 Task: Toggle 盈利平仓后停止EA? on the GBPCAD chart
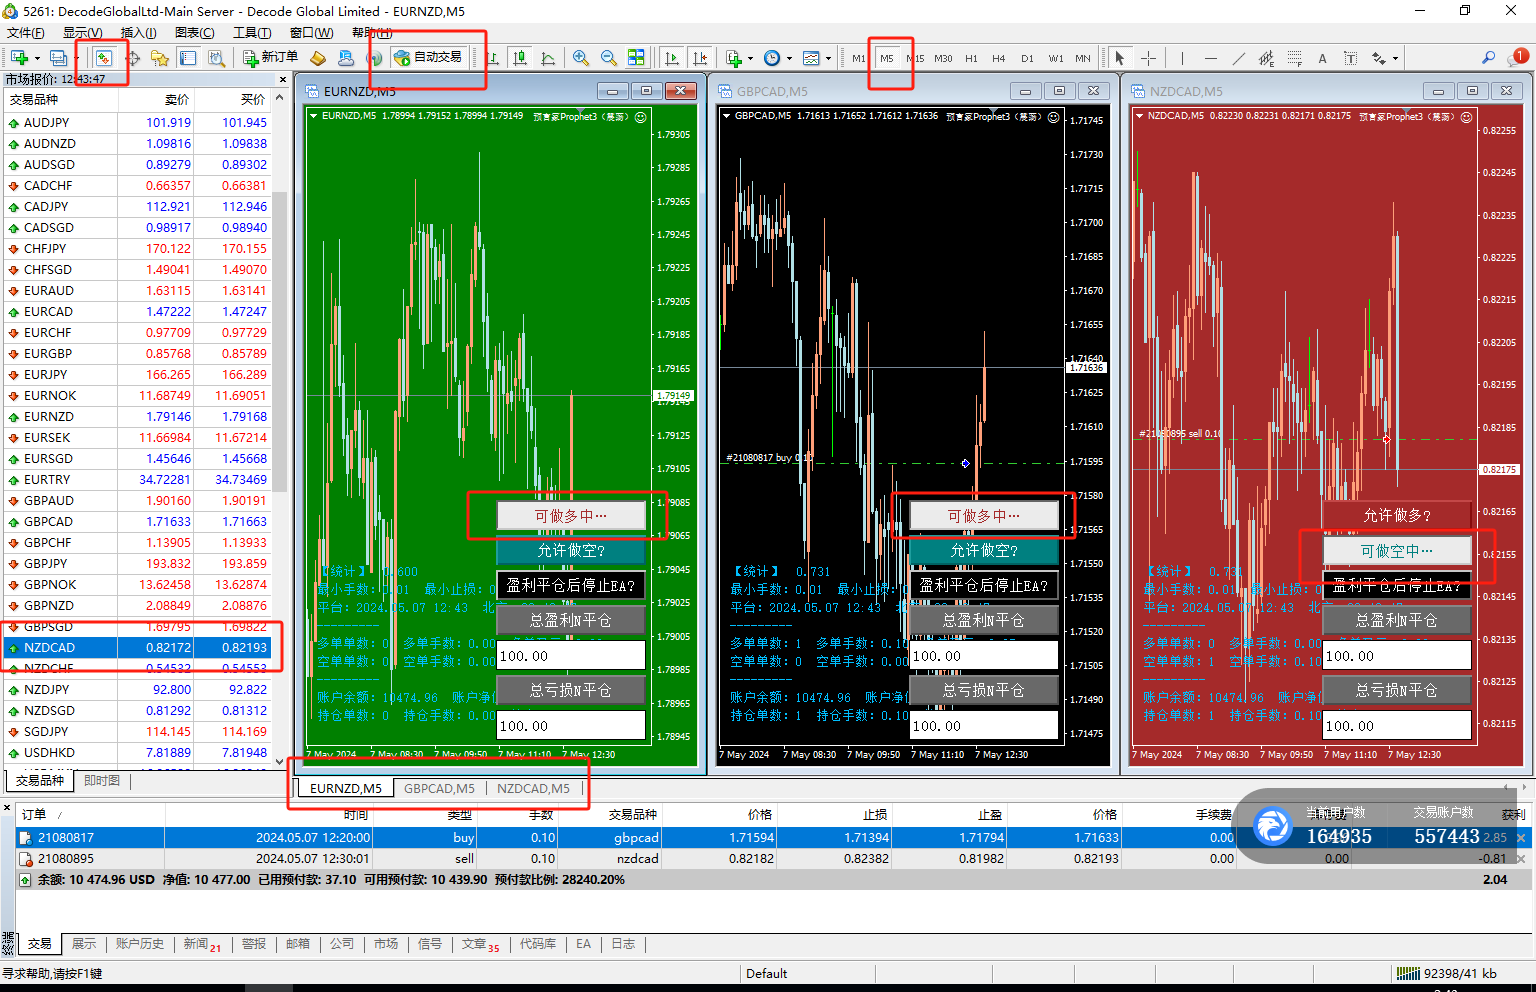[x=983, y=585]
